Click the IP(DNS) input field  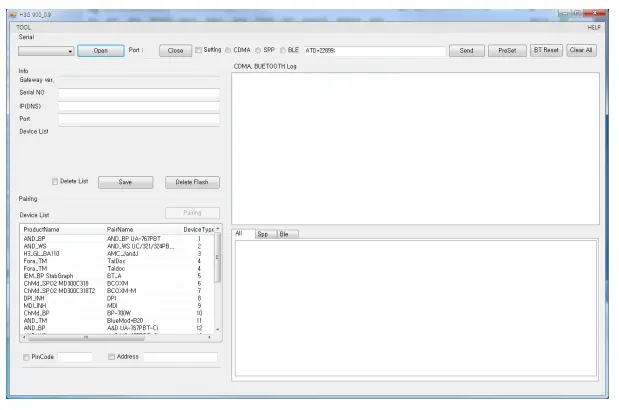tap(139, 106)
